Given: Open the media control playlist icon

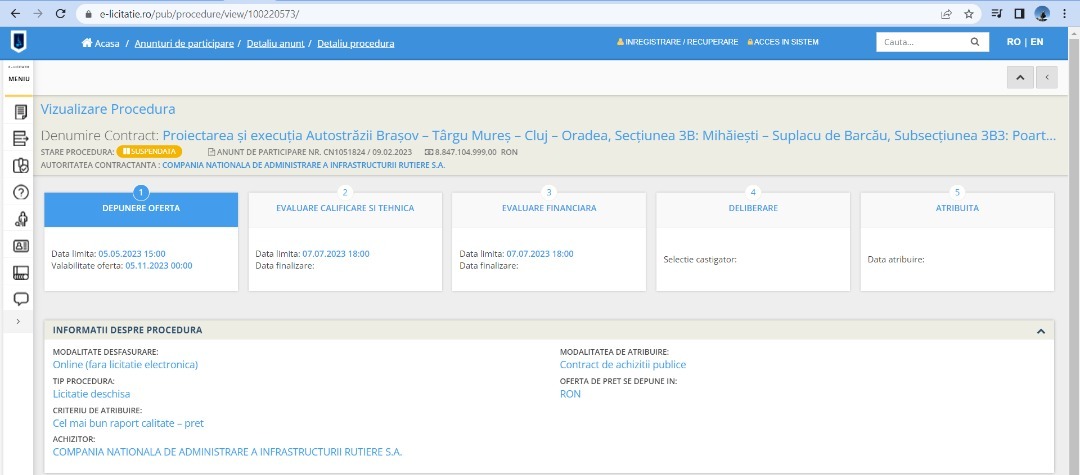Looking at the screenshot, I should [997, 14].
